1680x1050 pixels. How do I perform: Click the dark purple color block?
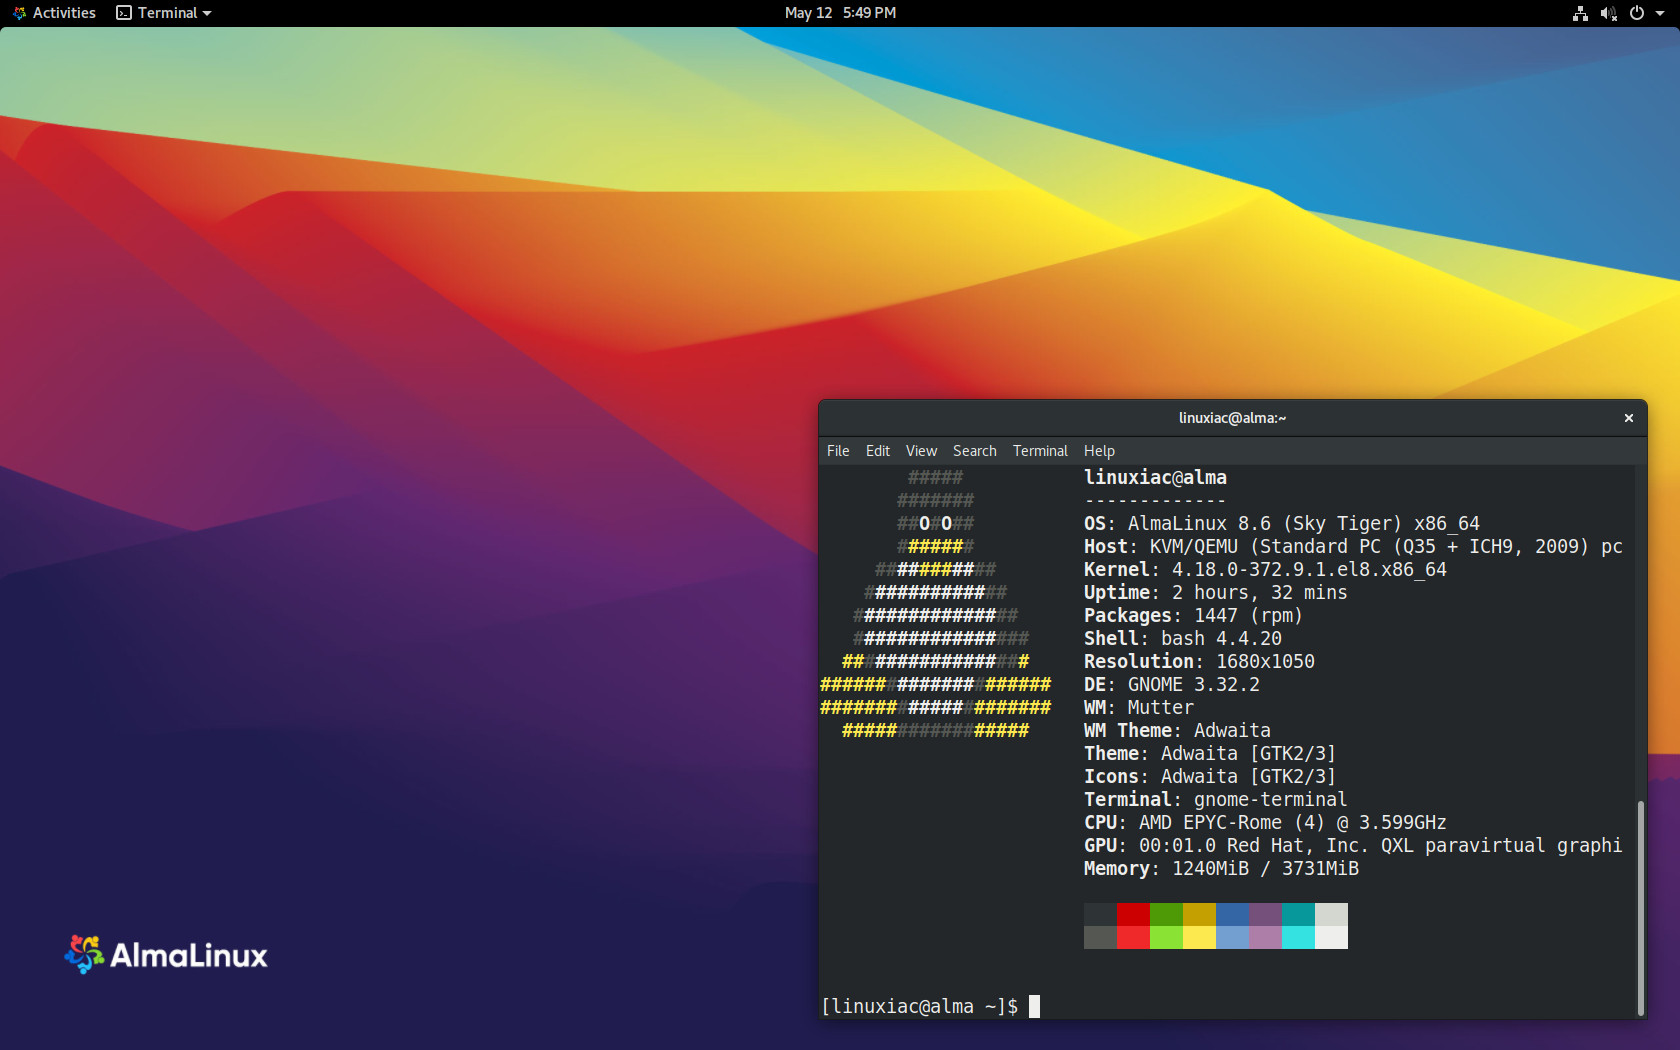1265,914
